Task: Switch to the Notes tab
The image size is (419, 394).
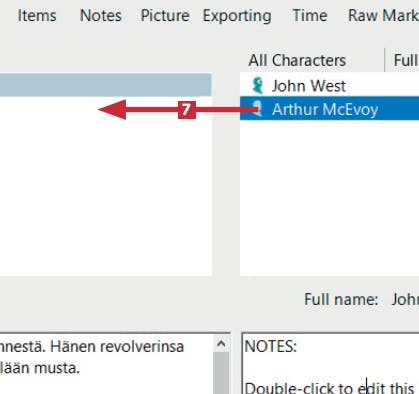Action: (x=101, y=16)
